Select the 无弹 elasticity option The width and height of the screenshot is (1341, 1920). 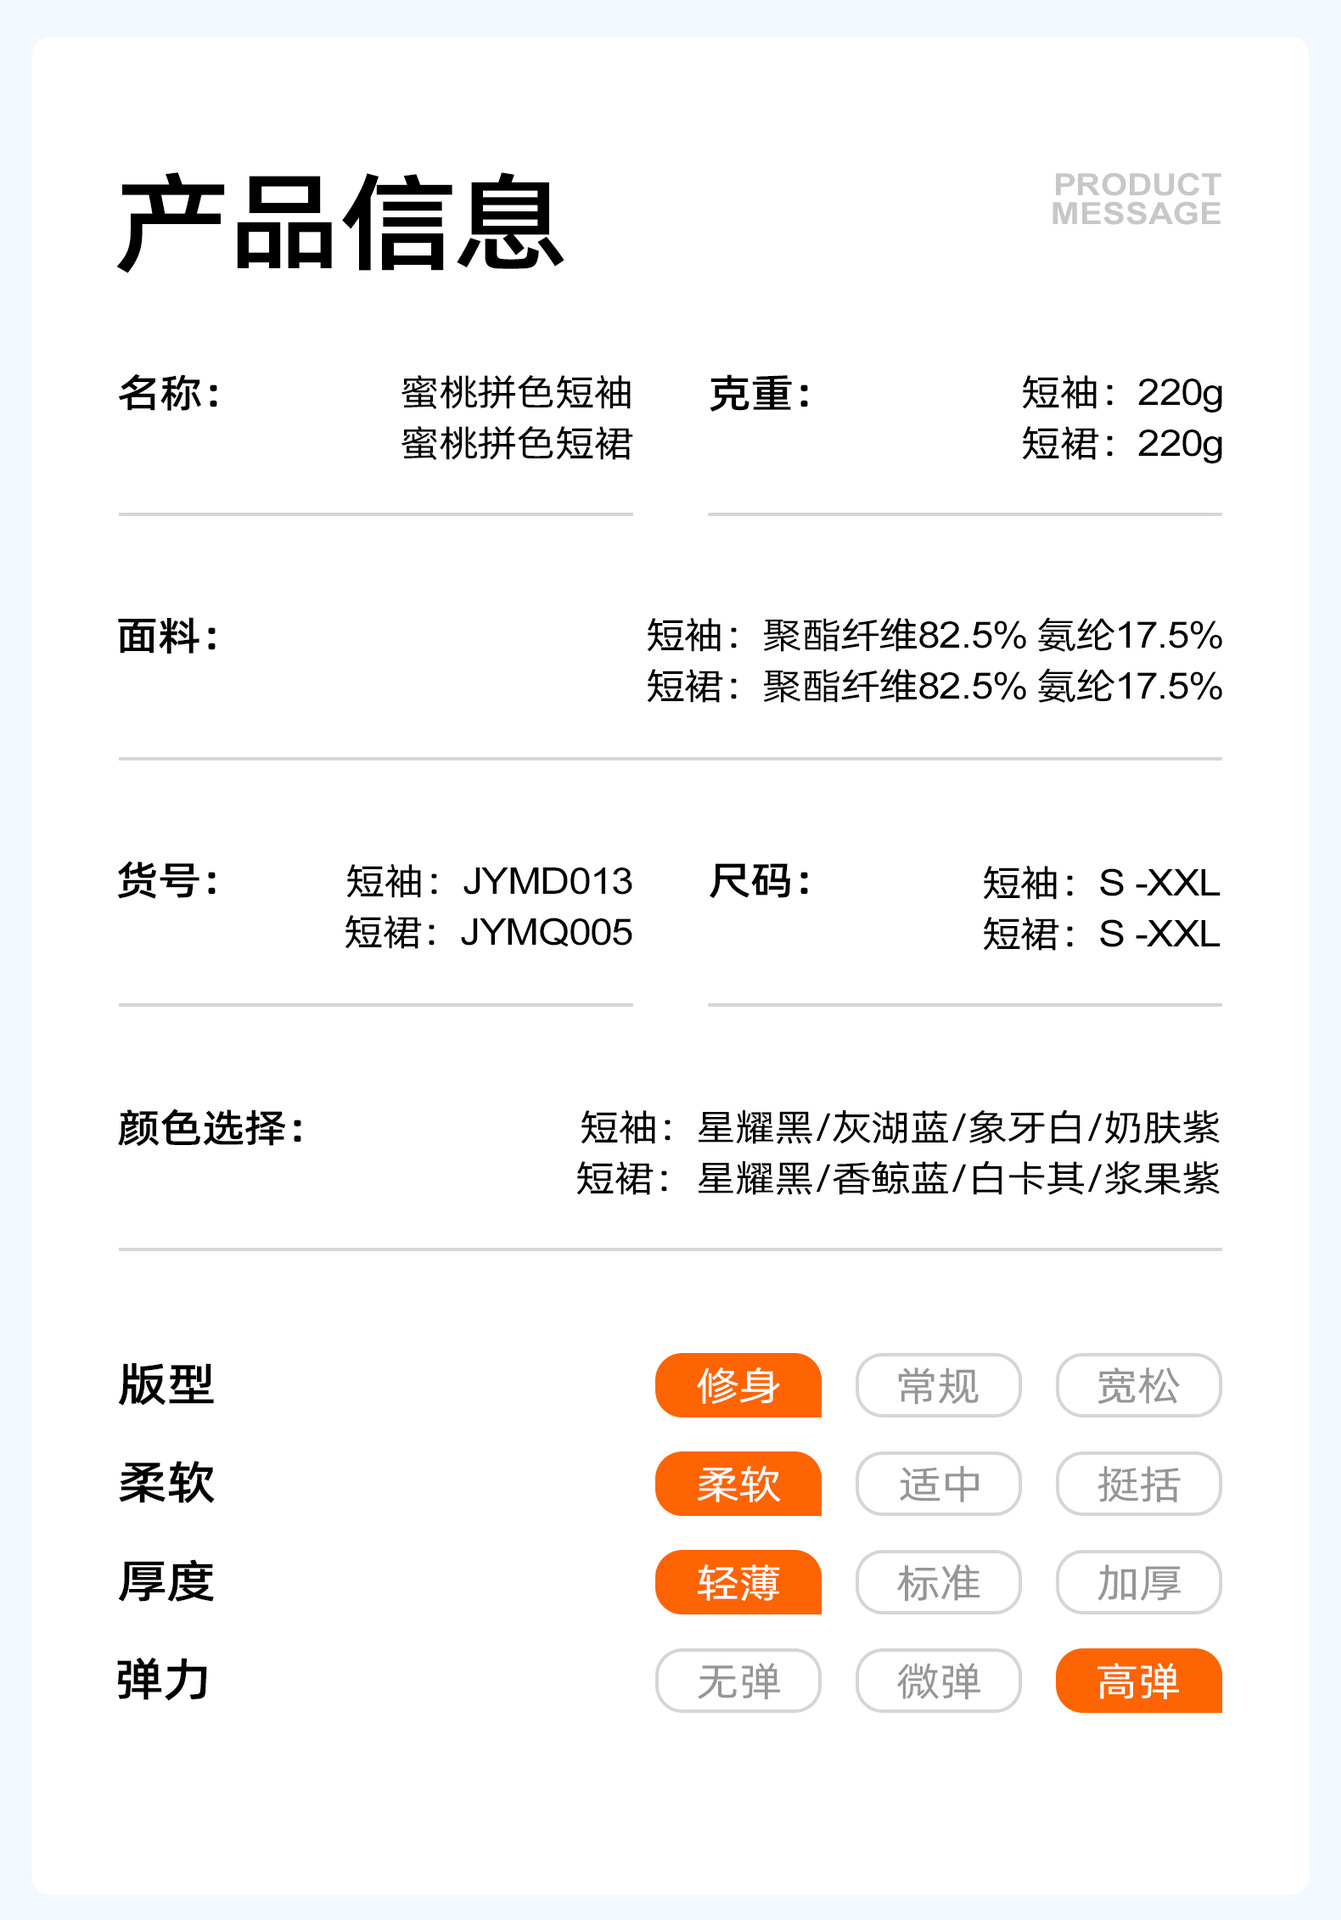pyautogui.click(x=738, y=1680)
